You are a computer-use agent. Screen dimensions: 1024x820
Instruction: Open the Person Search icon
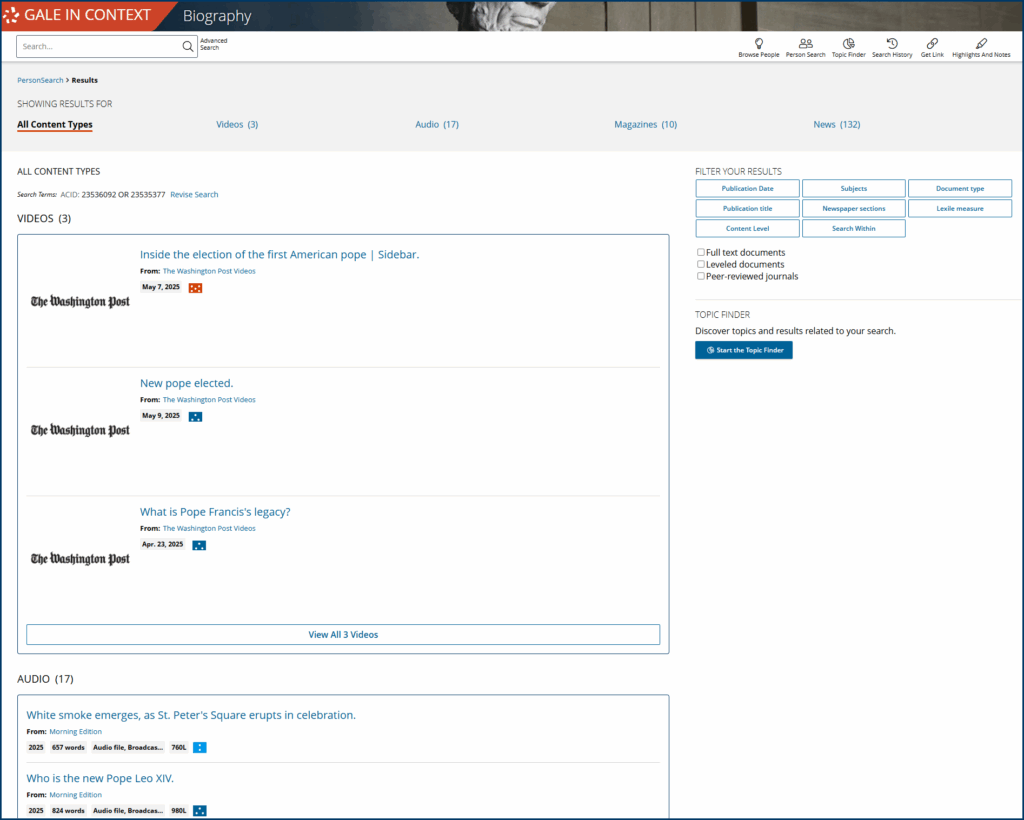point(806,44)
